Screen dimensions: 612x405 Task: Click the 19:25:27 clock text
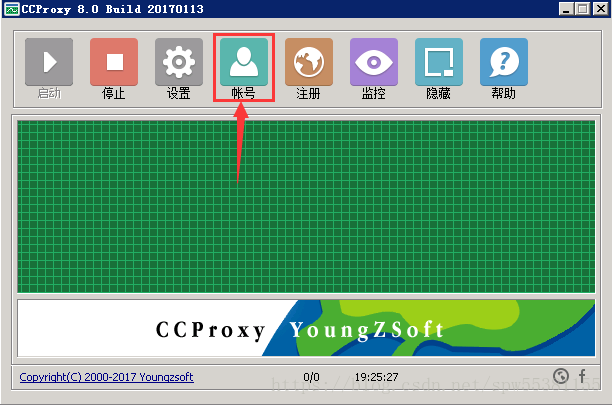pos(376,377)
